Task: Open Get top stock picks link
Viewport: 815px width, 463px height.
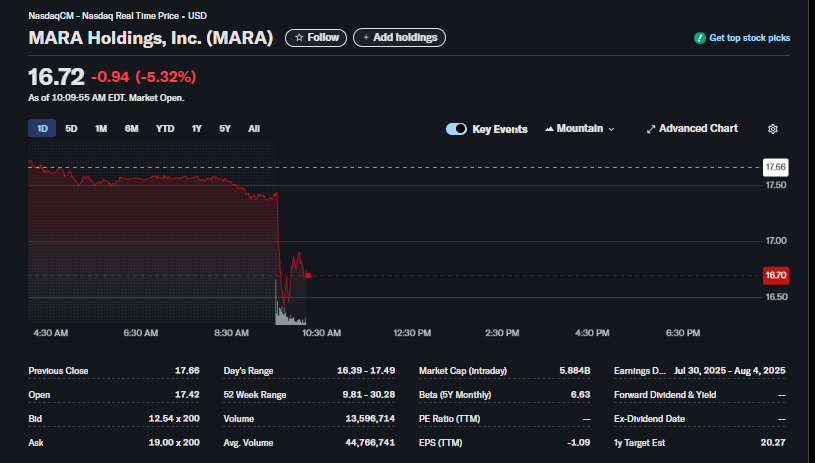Action: 749,38
